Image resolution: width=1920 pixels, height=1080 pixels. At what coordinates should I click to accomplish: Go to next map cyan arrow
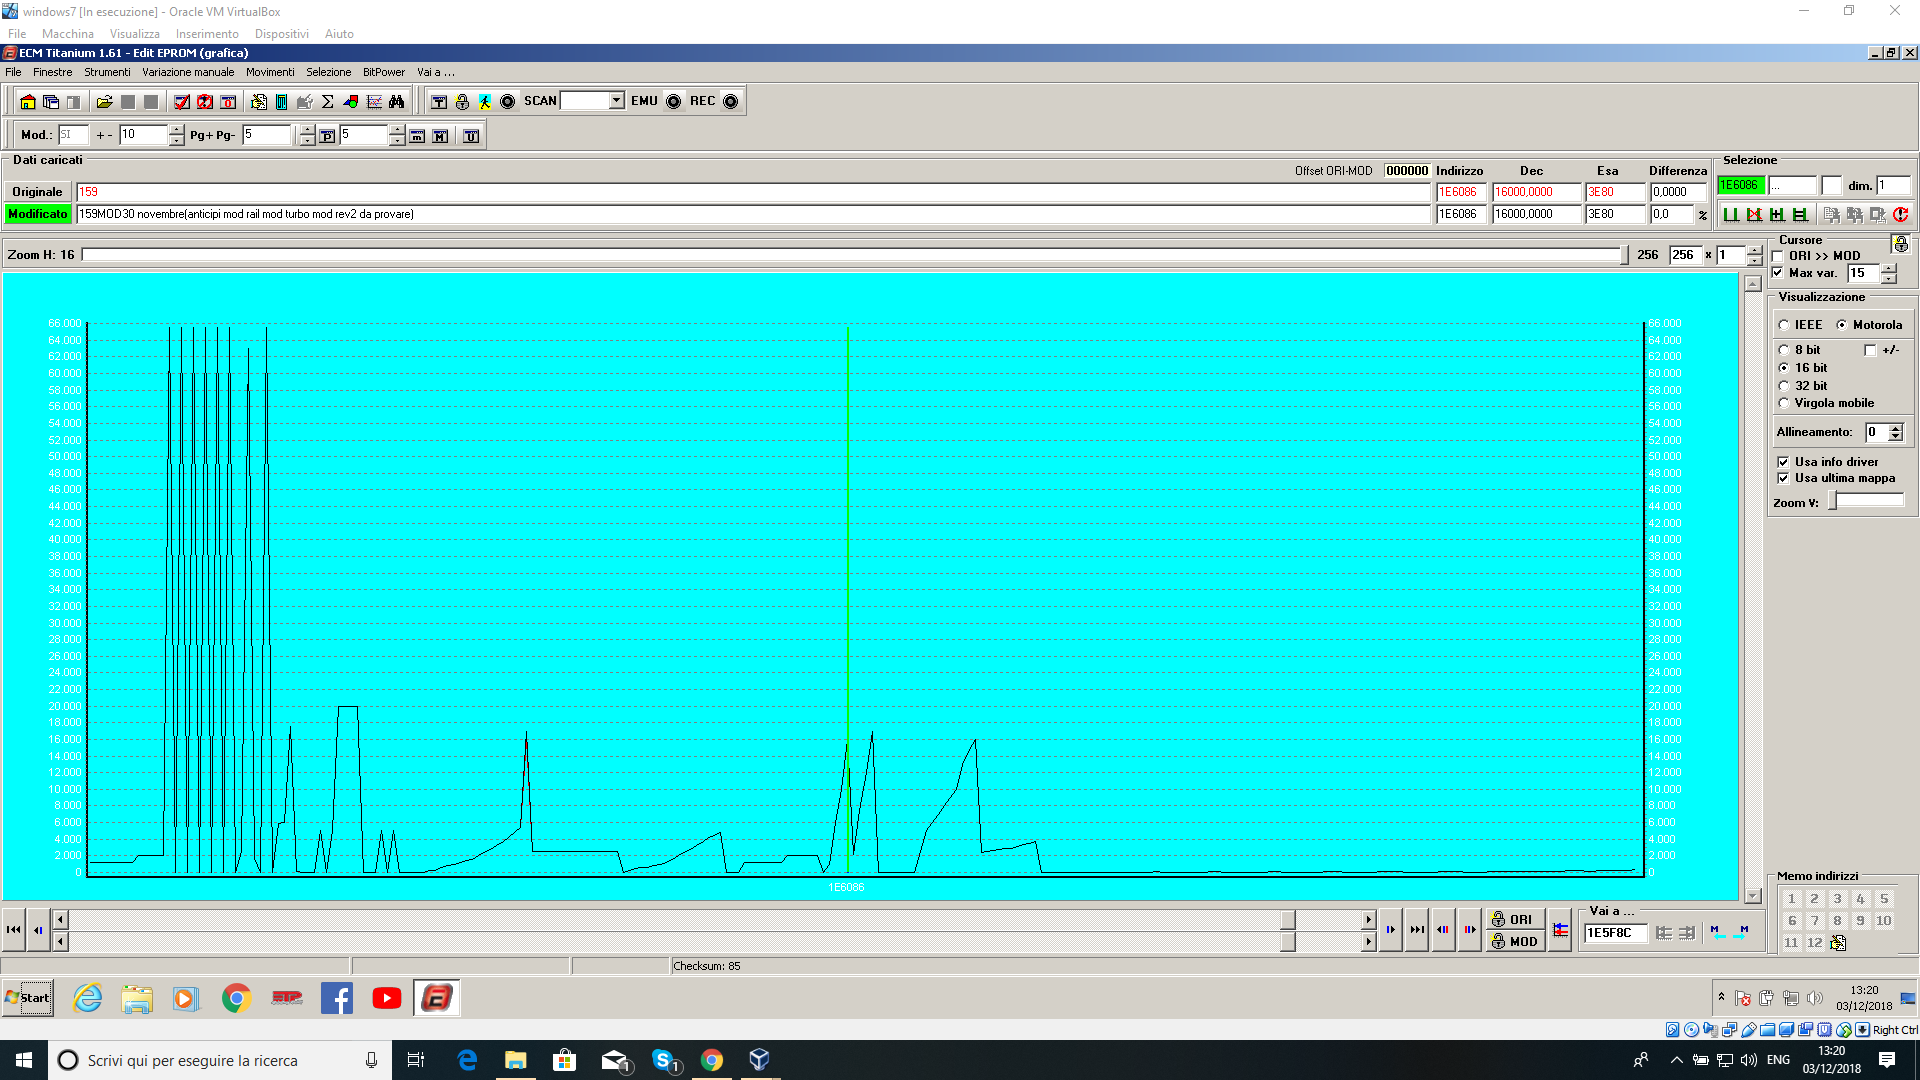(1742, 932)
